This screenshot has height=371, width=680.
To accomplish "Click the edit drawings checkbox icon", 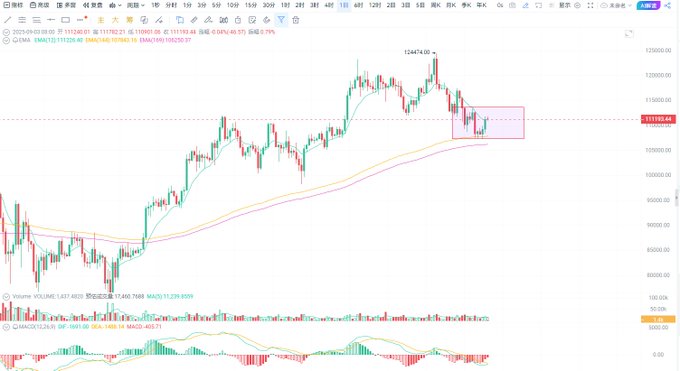I will (252, 20).
